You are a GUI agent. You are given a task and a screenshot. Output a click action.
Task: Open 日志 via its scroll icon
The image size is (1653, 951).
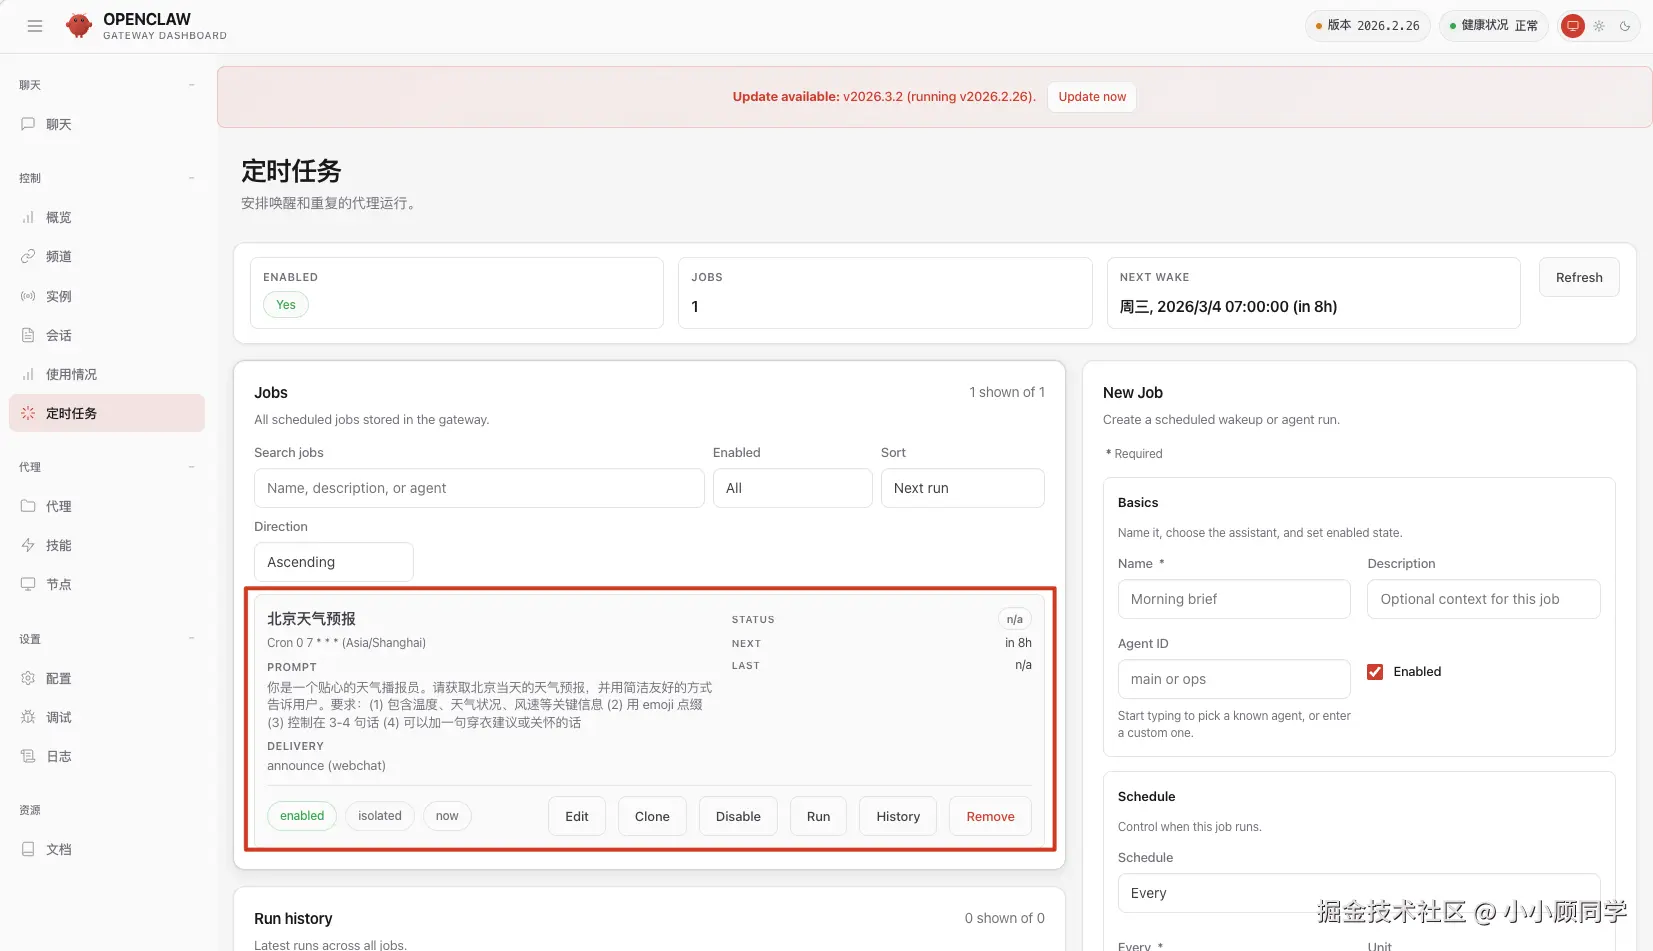click(x=28, y=756)
